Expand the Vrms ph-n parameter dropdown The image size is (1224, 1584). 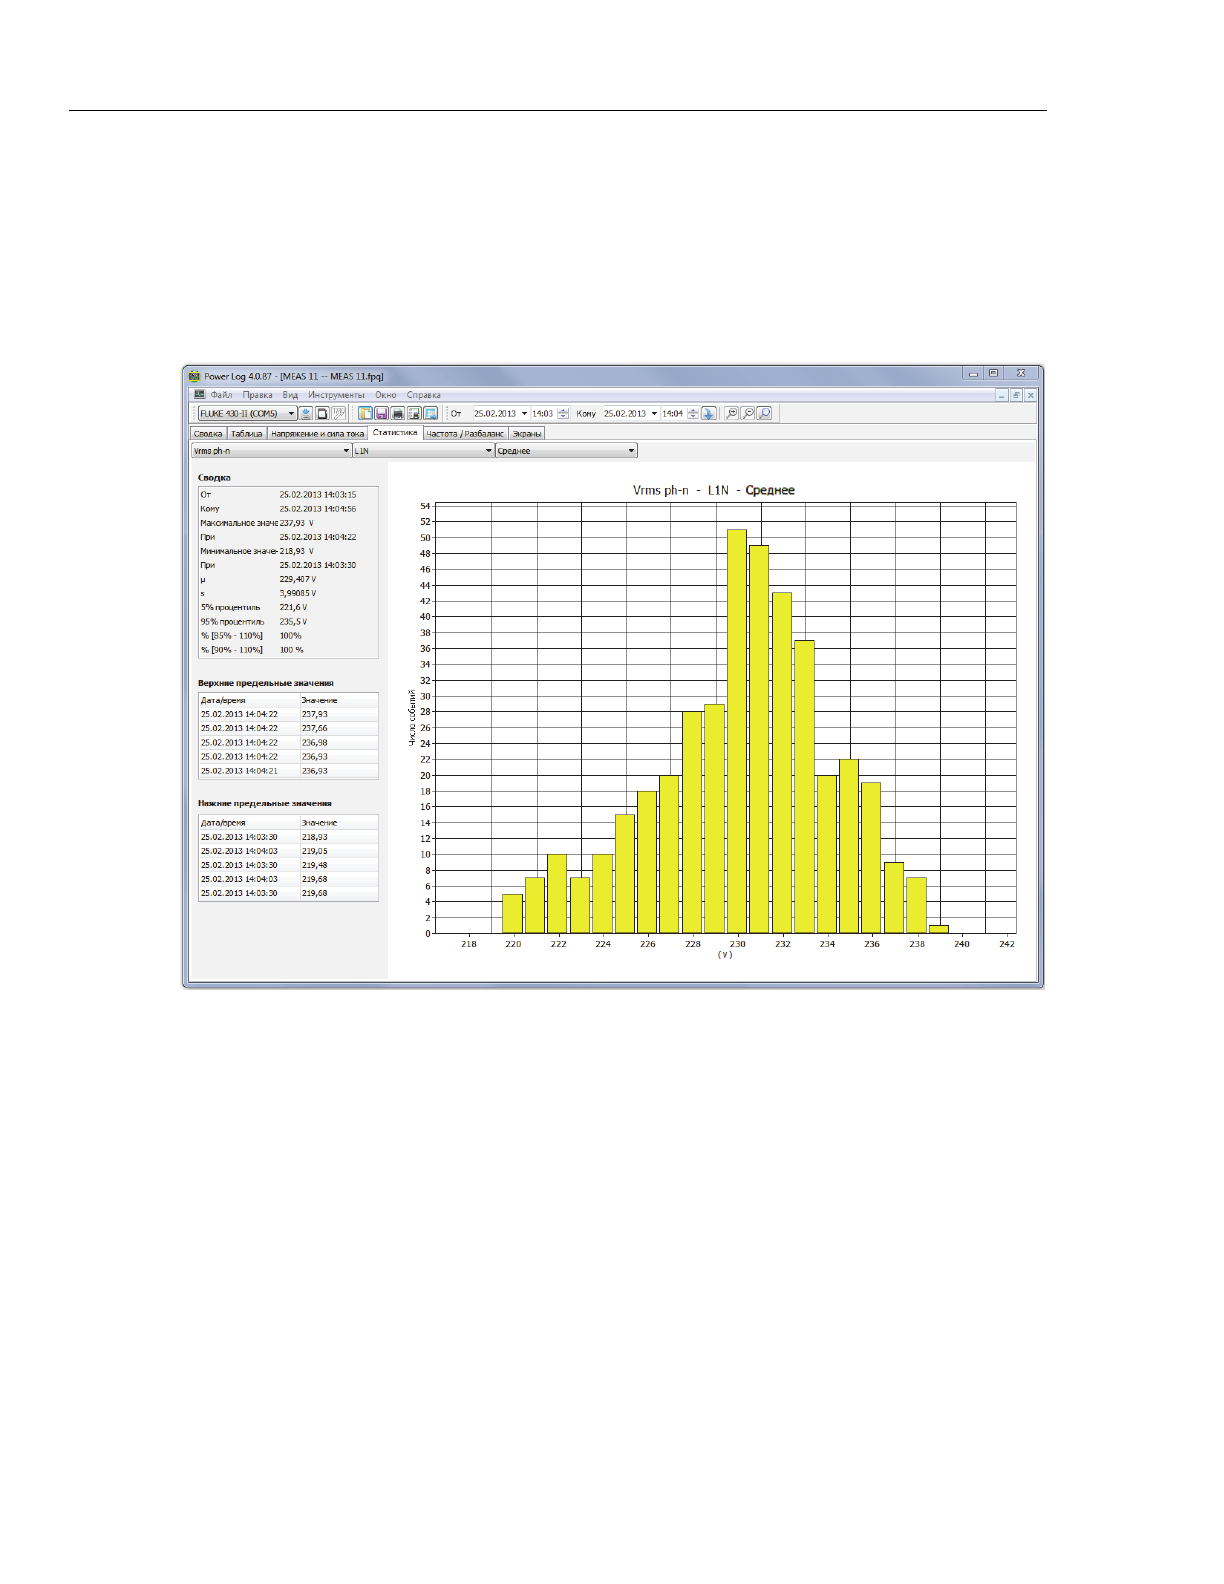click(x=346, y=451)
